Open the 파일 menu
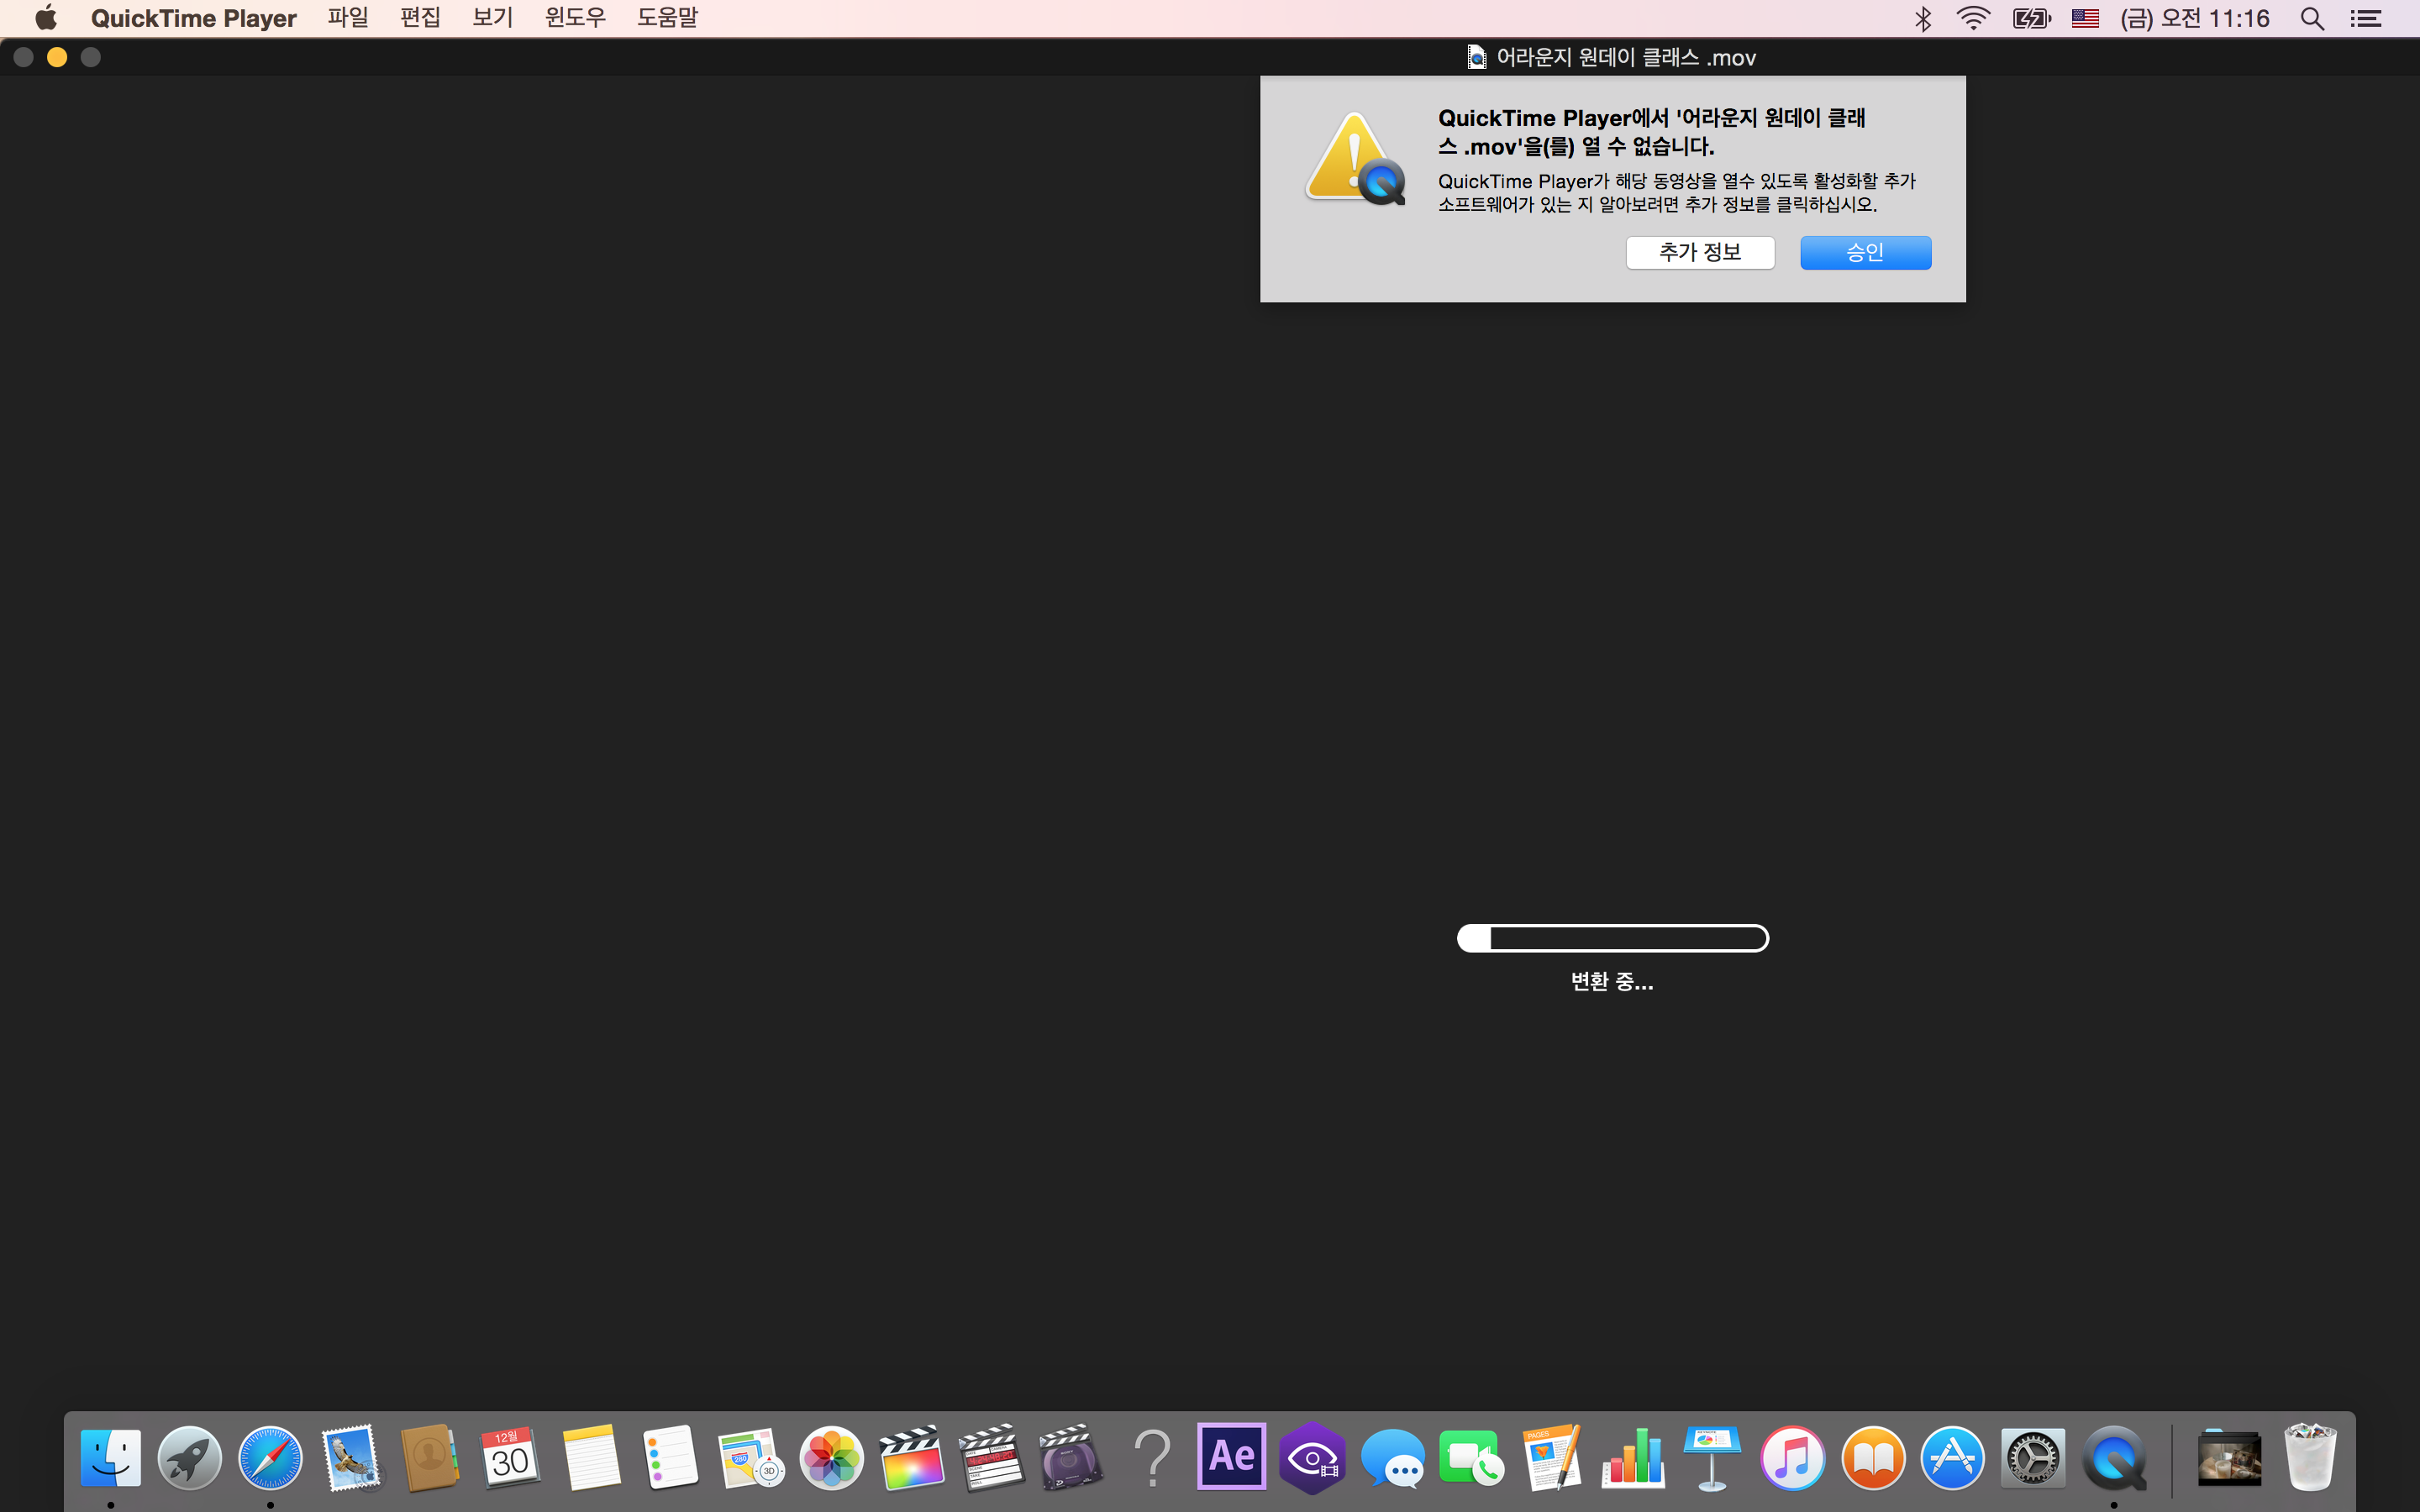 click(348, 18)
